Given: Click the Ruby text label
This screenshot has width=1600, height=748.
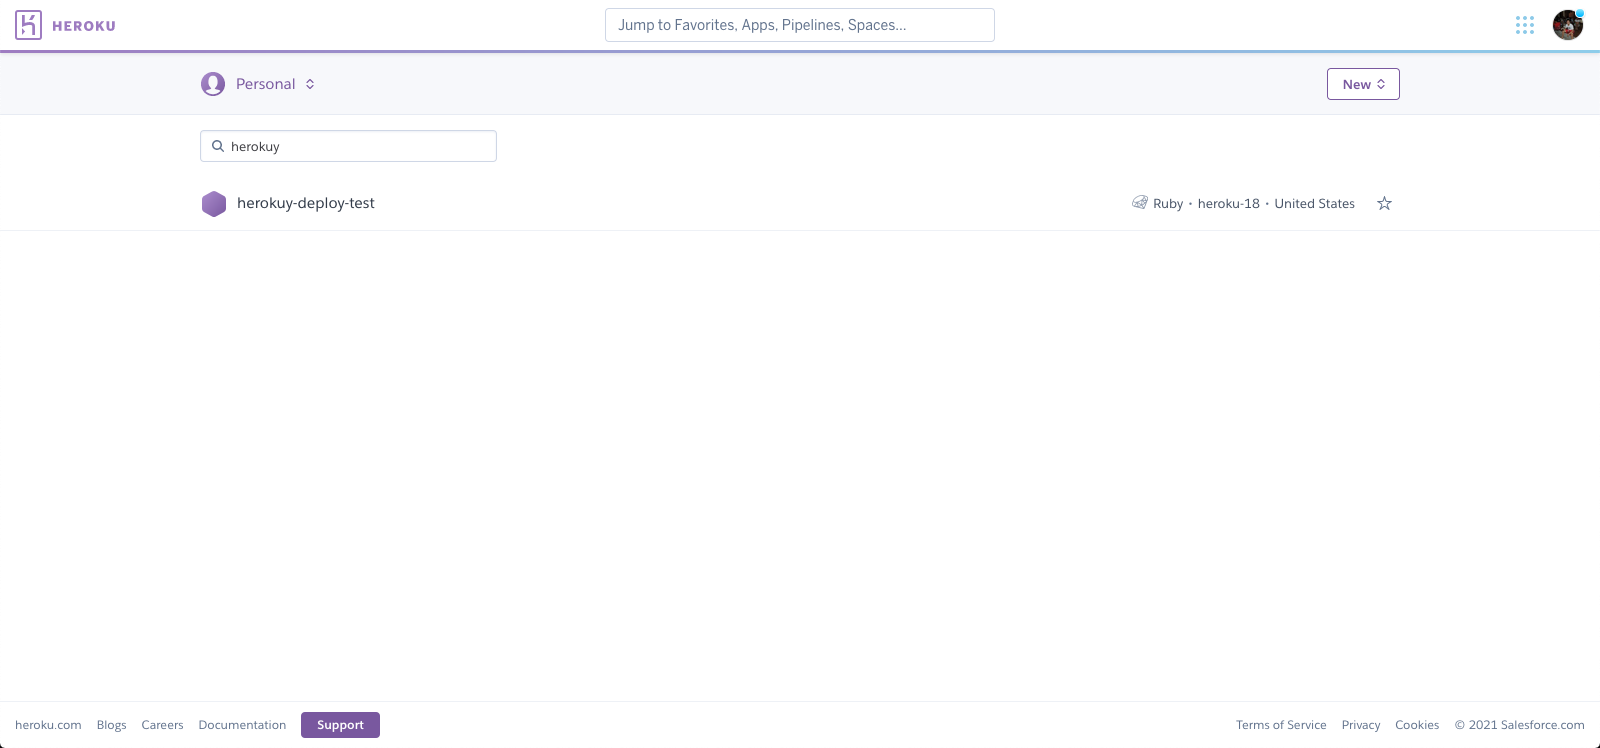Looking at the screenshot, I should 1168,203.
